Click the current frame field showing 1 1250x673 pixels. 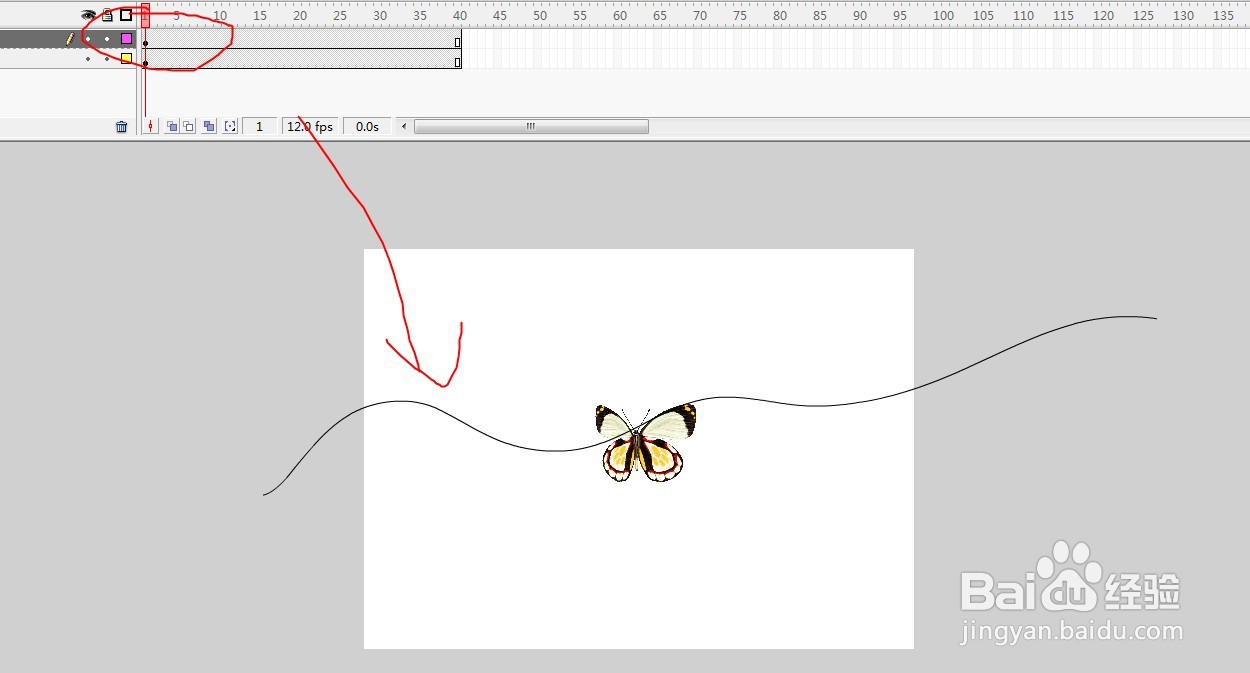(x=260, y=127)
